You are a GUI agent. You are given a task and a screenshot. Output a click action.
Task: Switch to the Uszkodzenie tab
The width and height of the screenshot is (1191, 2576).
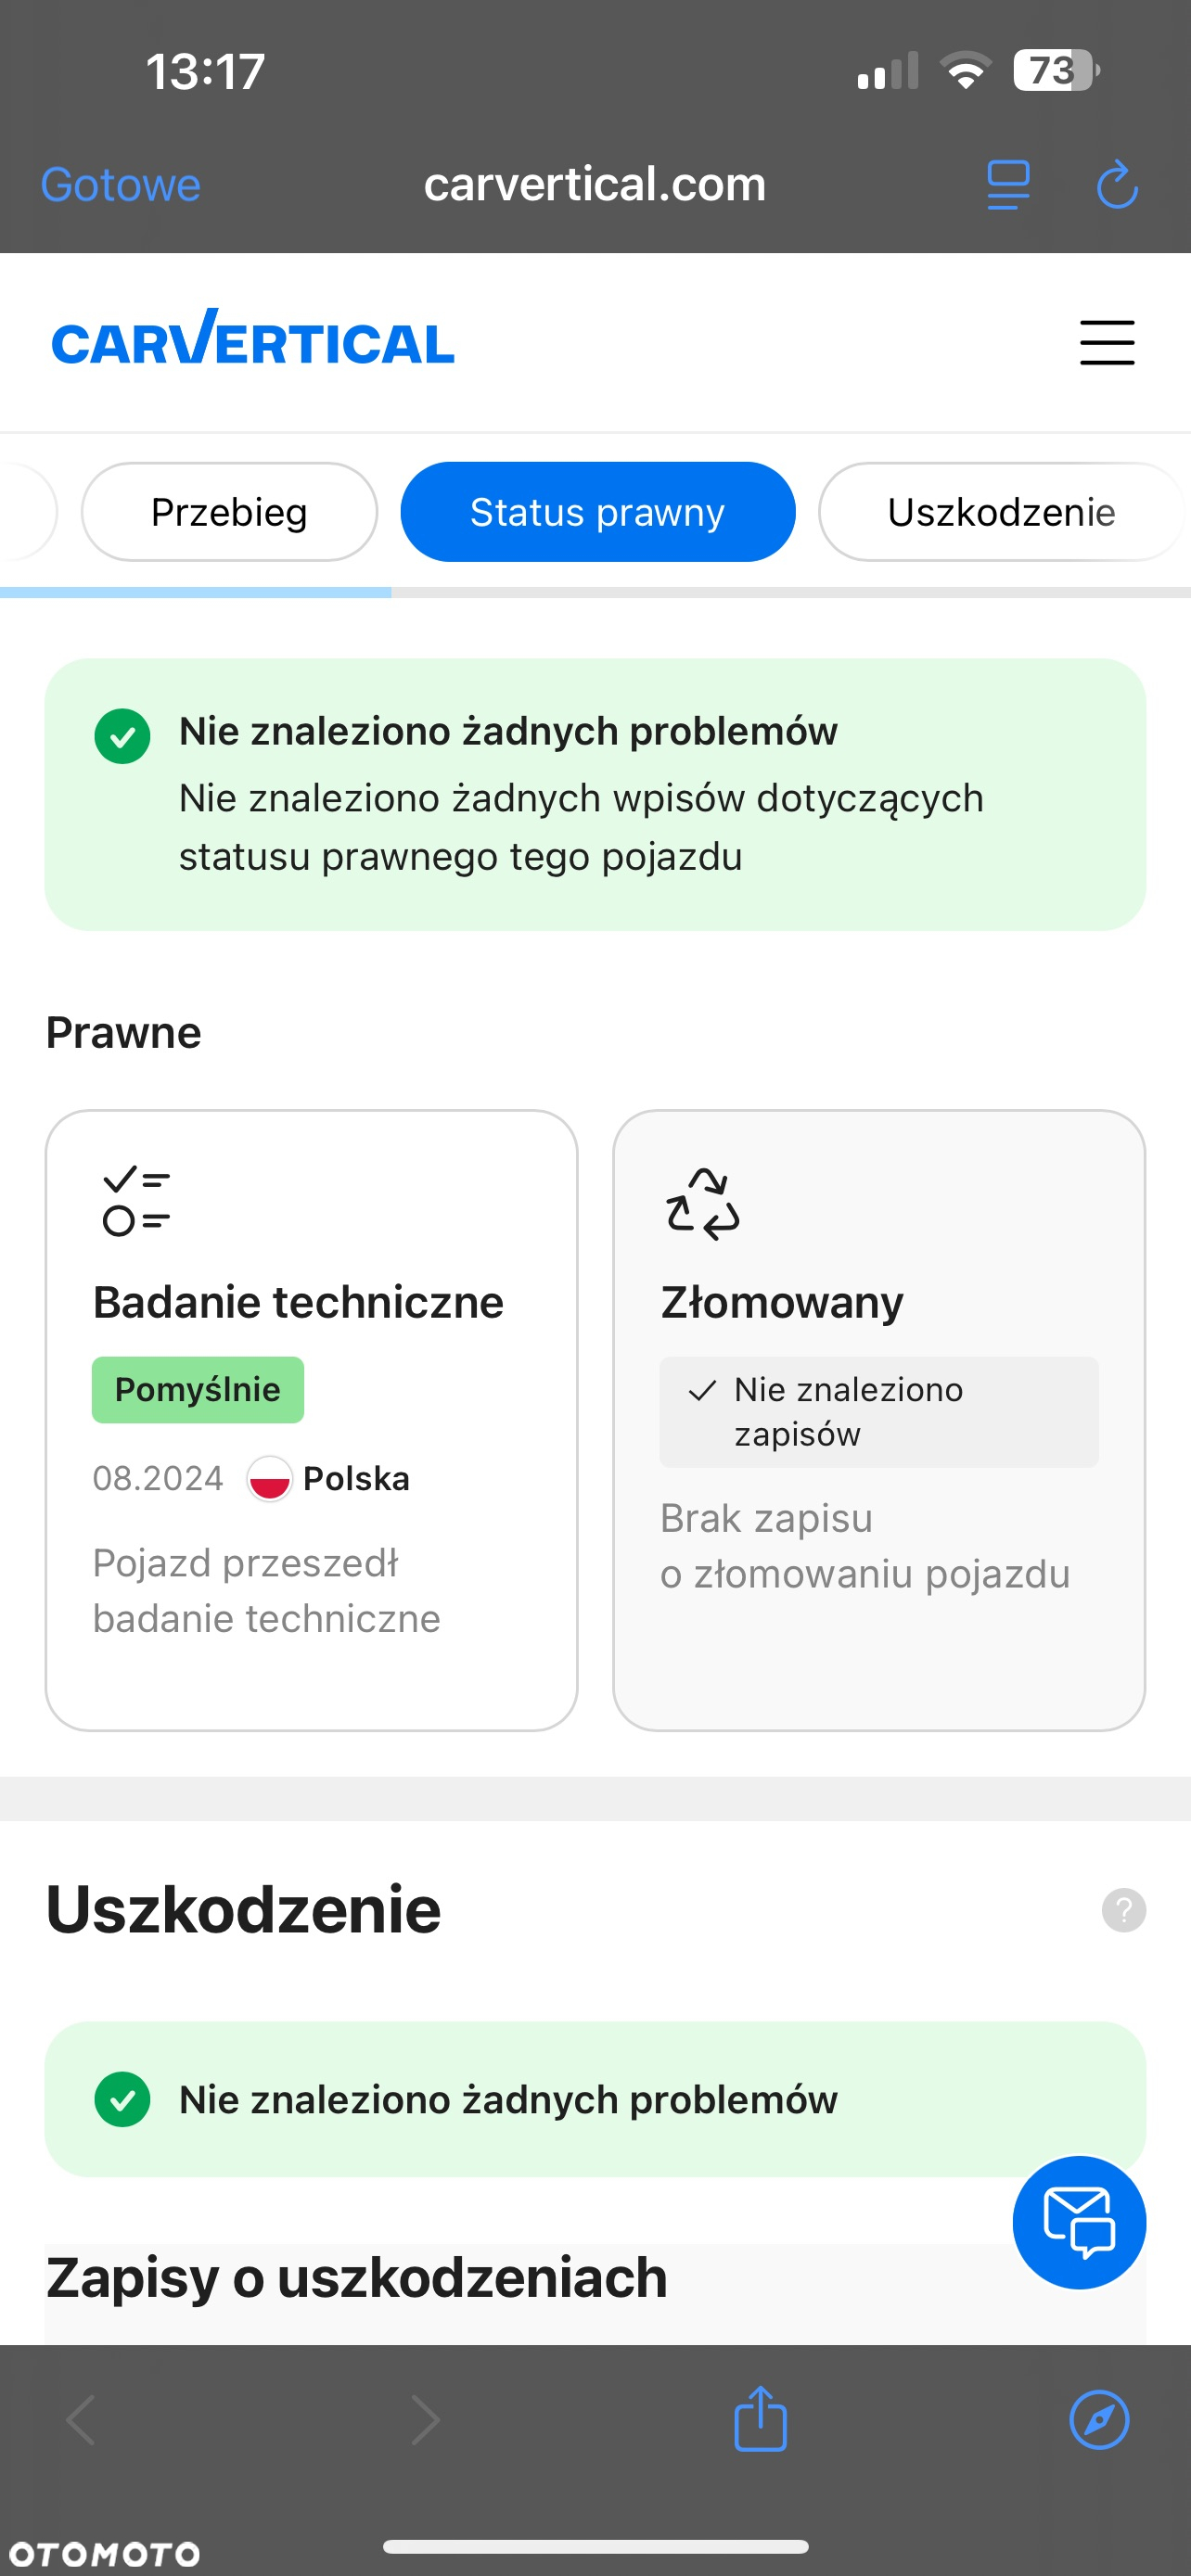pyautogui.click(x=1003, y=512)
